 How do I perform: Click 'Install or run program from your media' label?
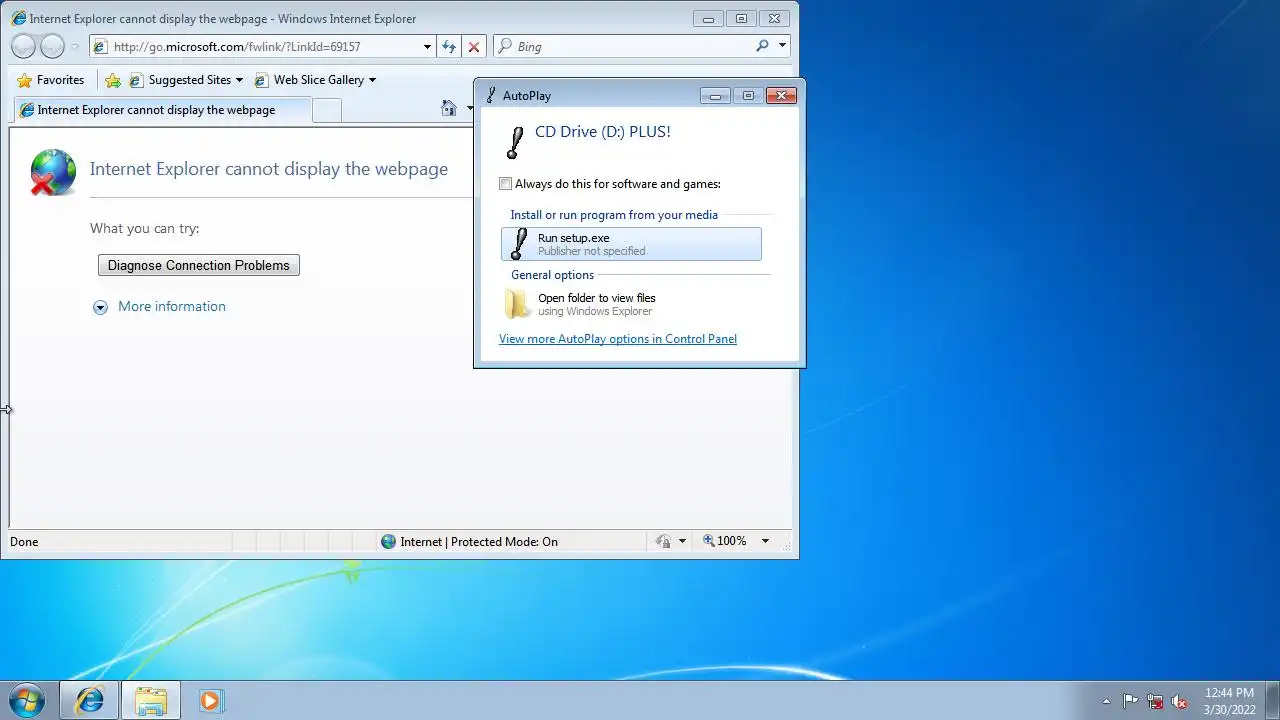point(614,215)
